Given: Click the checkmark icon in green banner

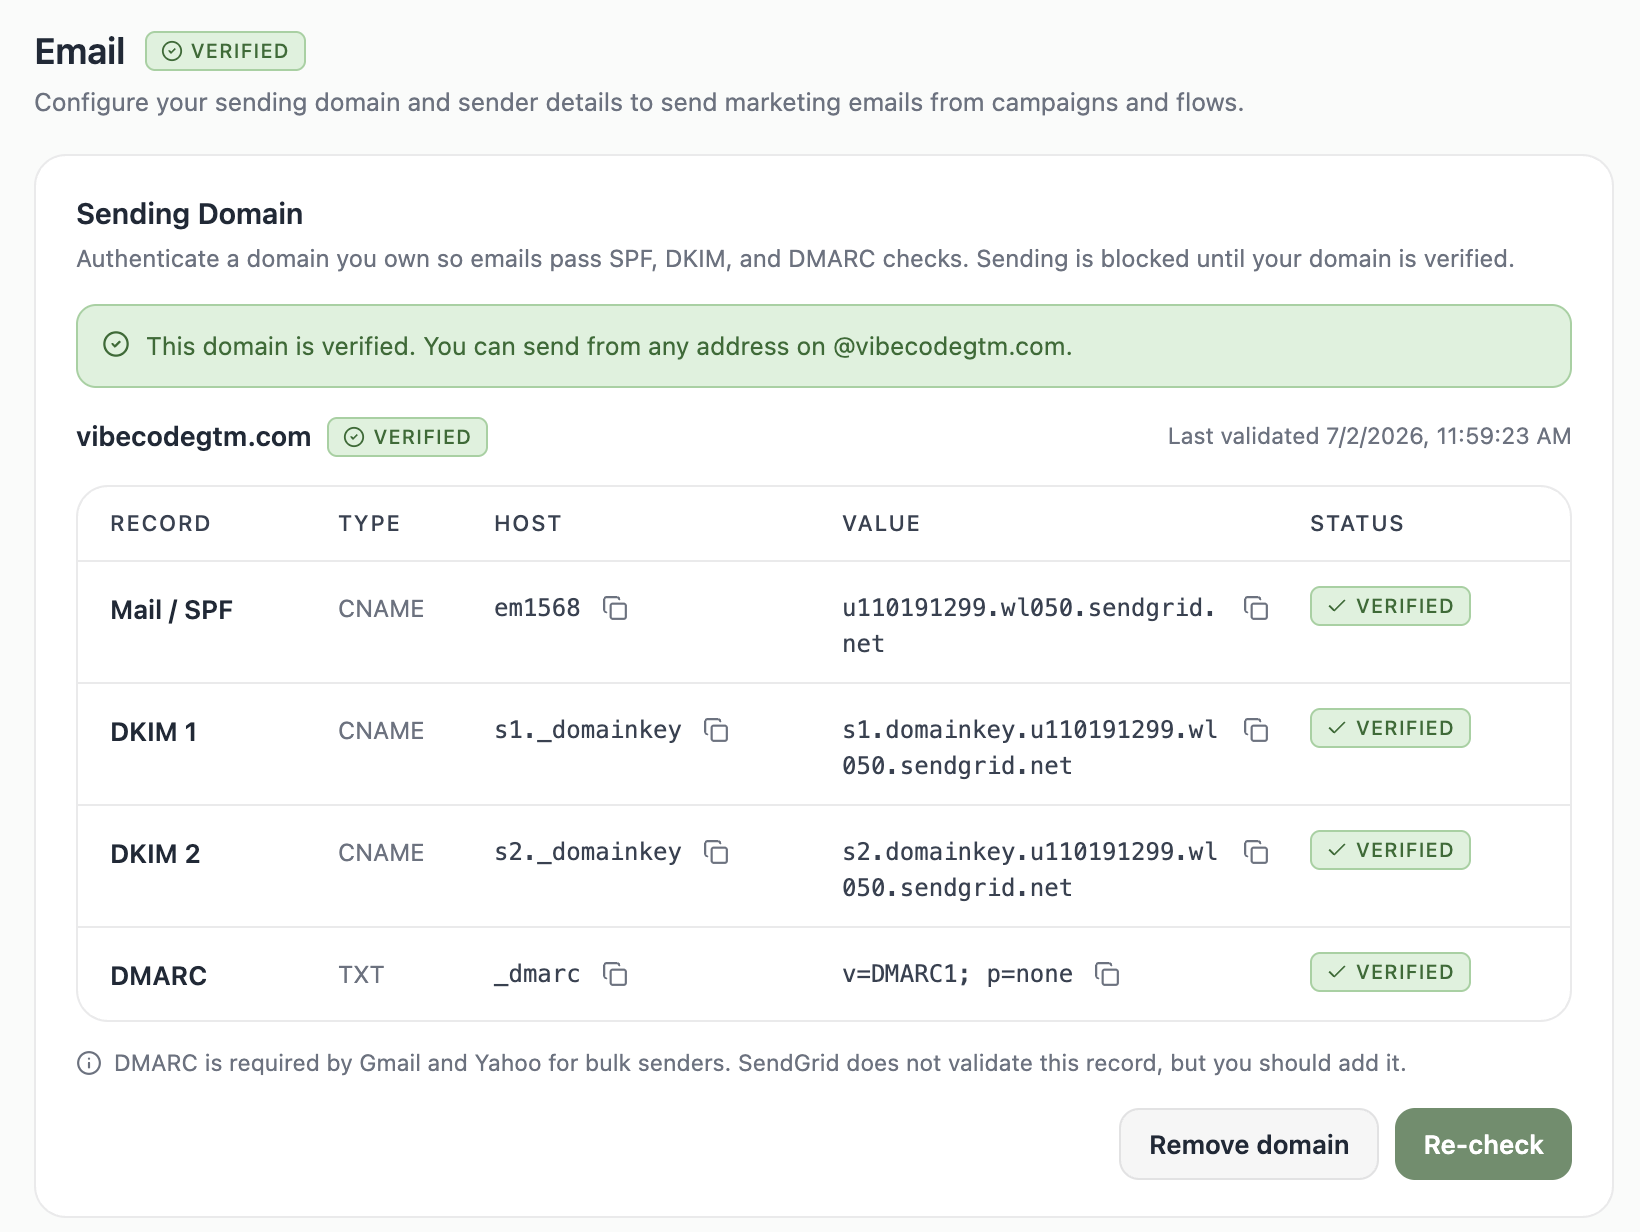Looking at the screenshot, I should (116, 345).
